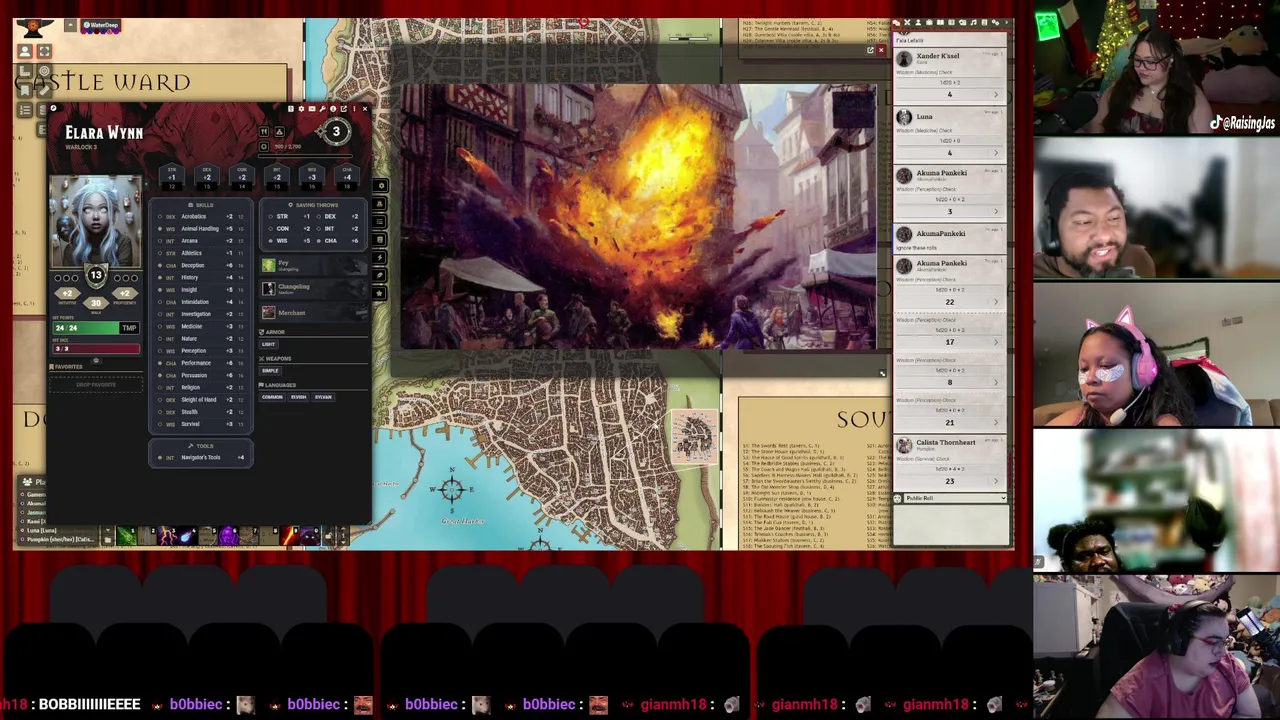Roll the CHA ability score +4
Viewport: 1280px width, 720px height.
347,177
